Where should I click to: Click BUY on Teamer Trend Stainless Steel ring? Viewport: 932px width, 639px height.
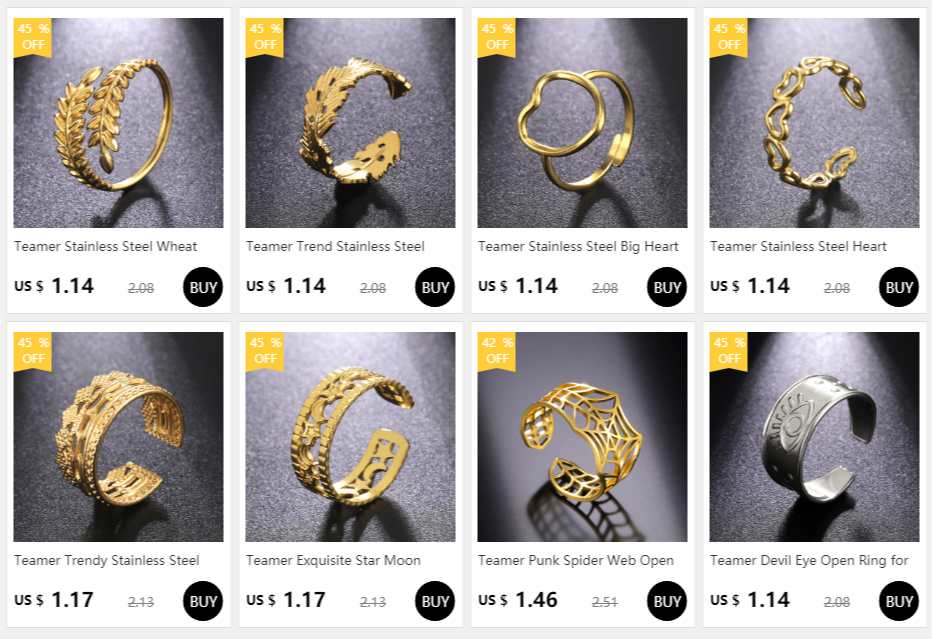point(434,287)
